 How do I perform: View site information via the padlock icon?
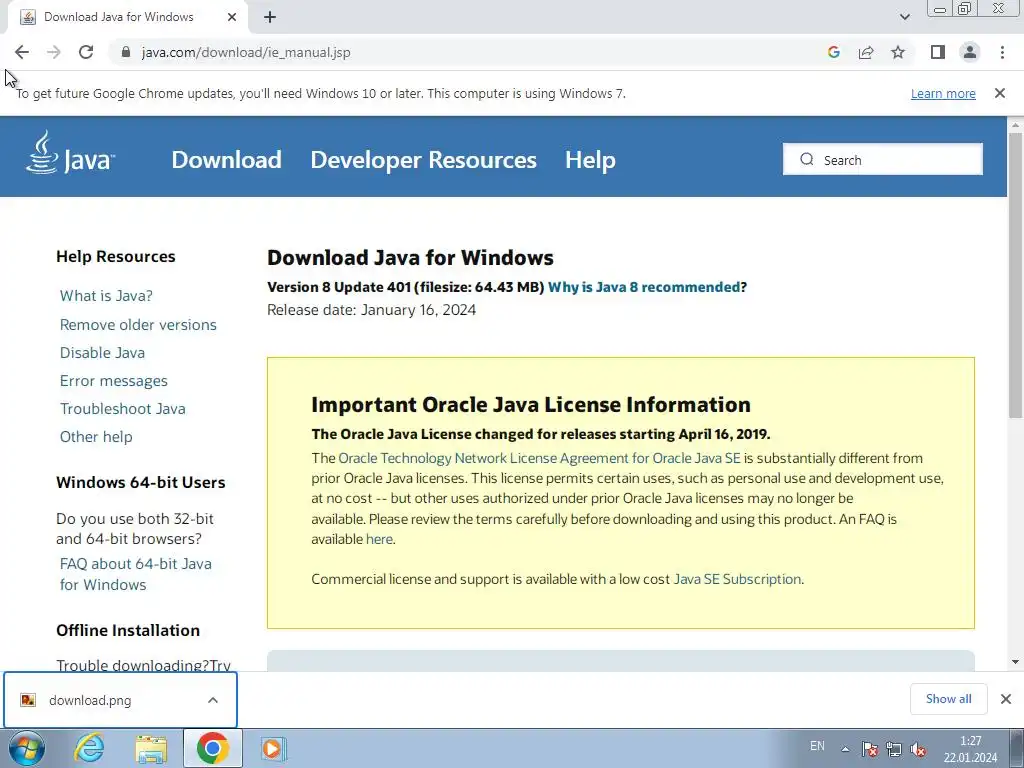pyautogui.click(x=126, y=52)
